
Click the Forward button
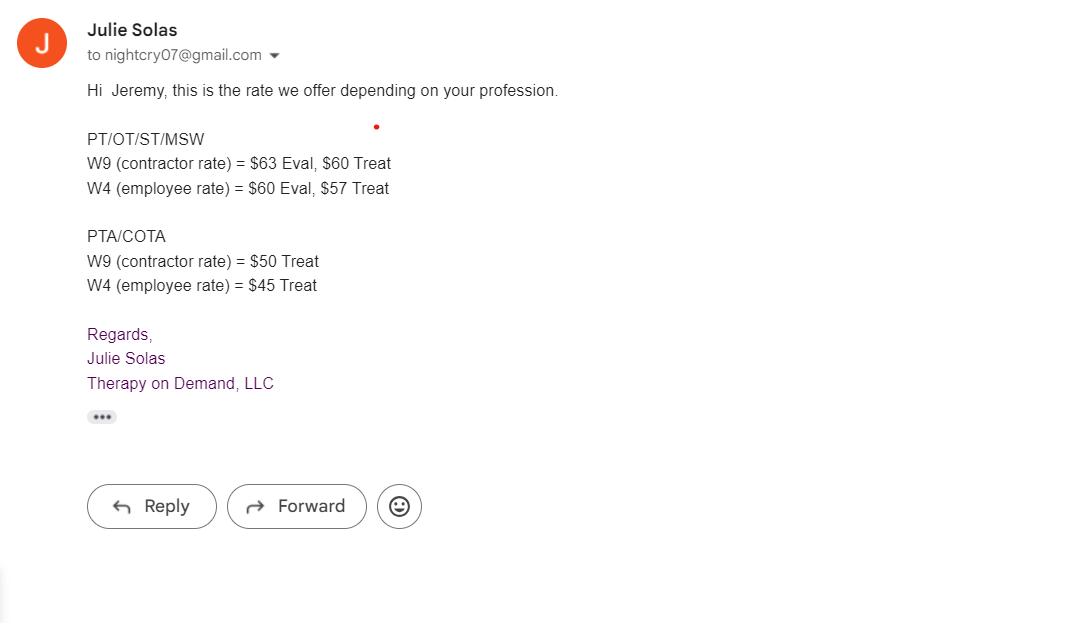297,506
